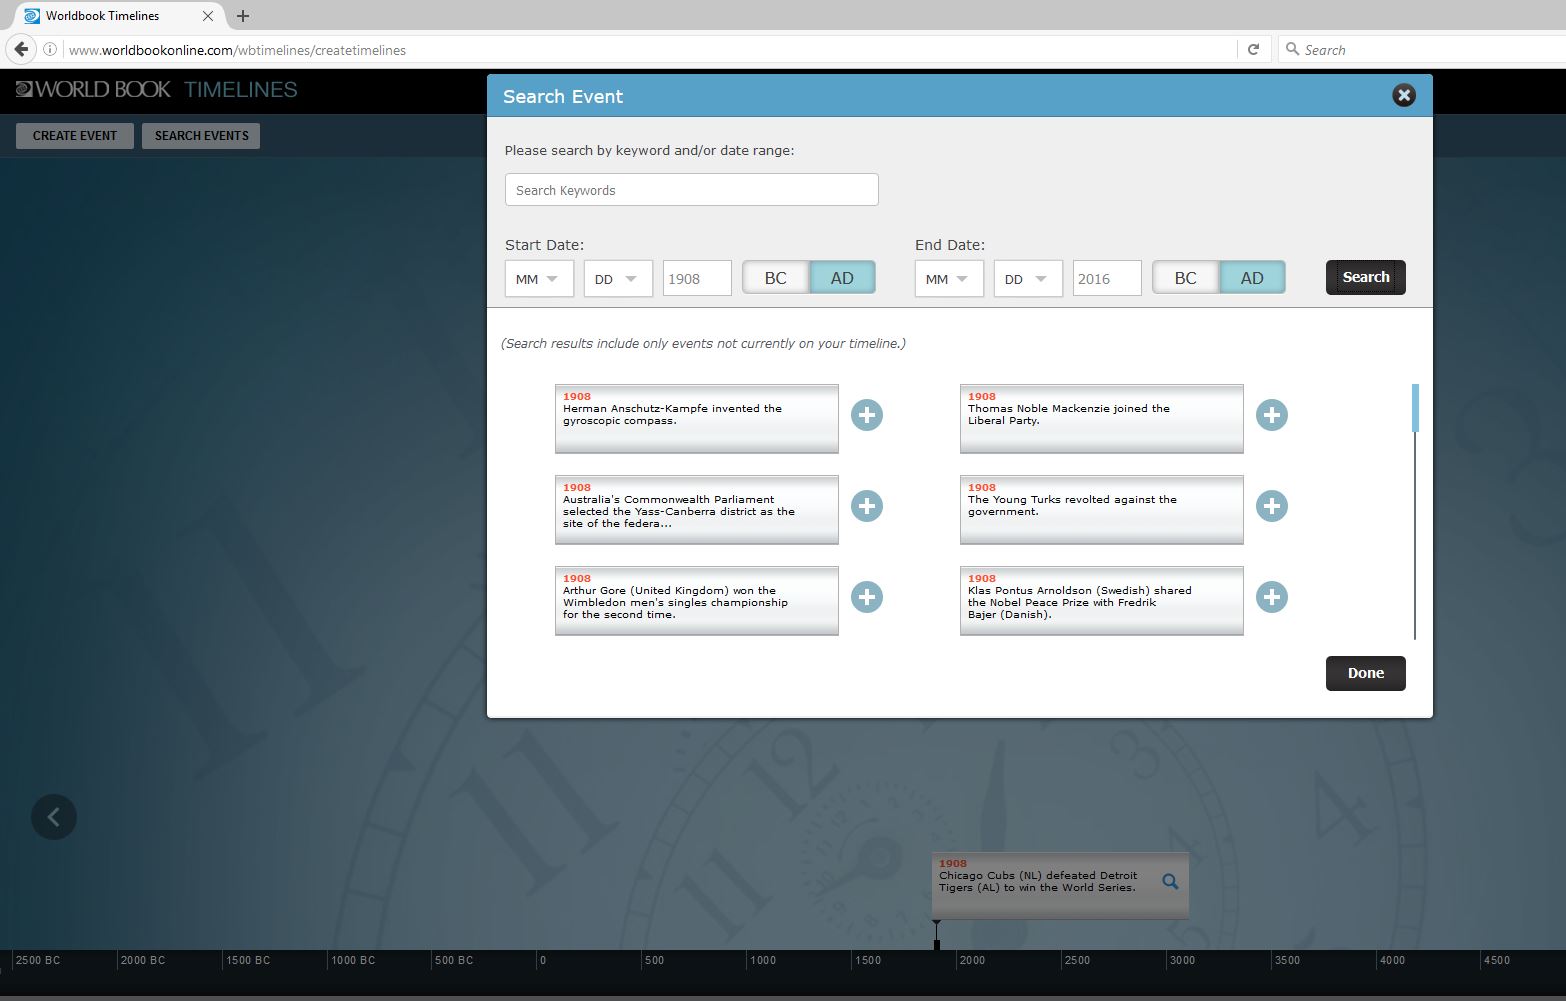Add the Arthur Gore Wimbledon event with plus icon

point(867,597)
